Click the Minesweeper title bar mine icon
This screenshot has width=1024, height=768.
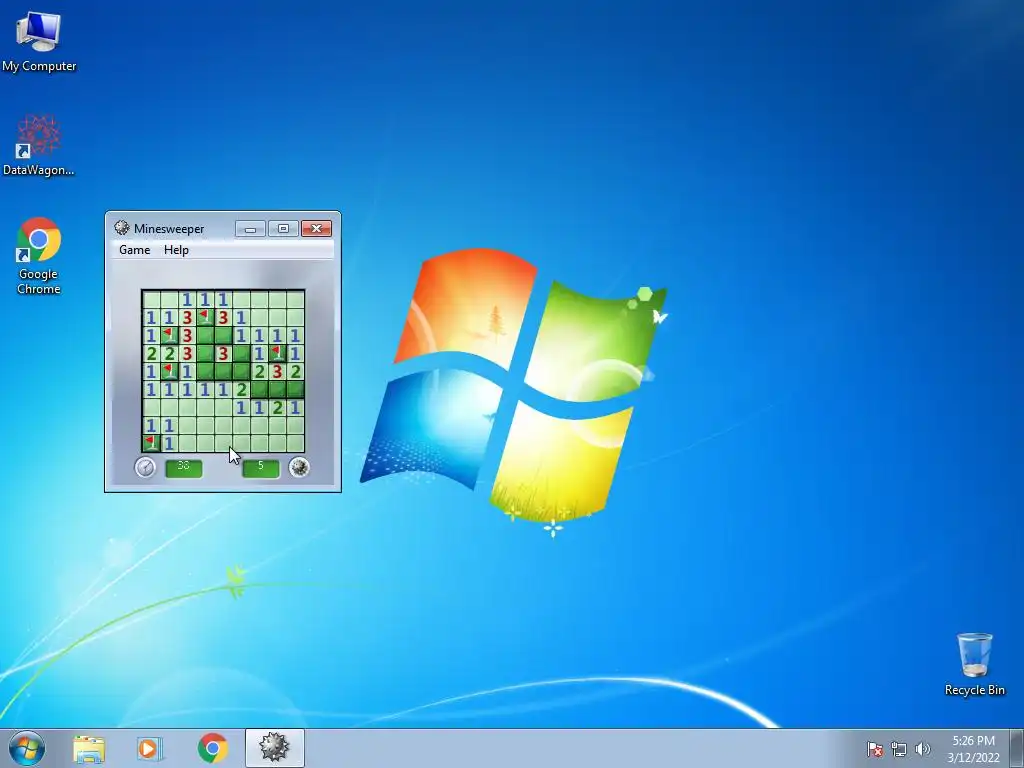coord(121,228)
